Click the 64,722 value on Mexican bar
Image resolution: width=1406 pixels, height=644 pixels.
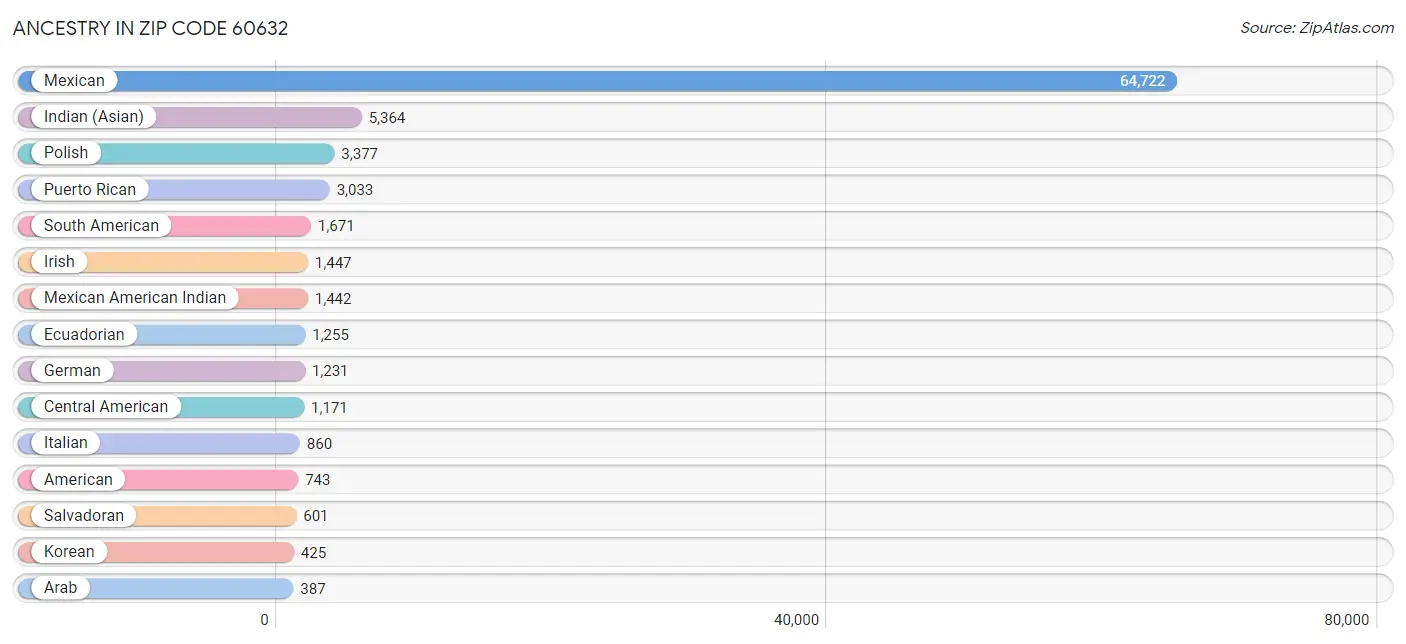point(1143,81)
